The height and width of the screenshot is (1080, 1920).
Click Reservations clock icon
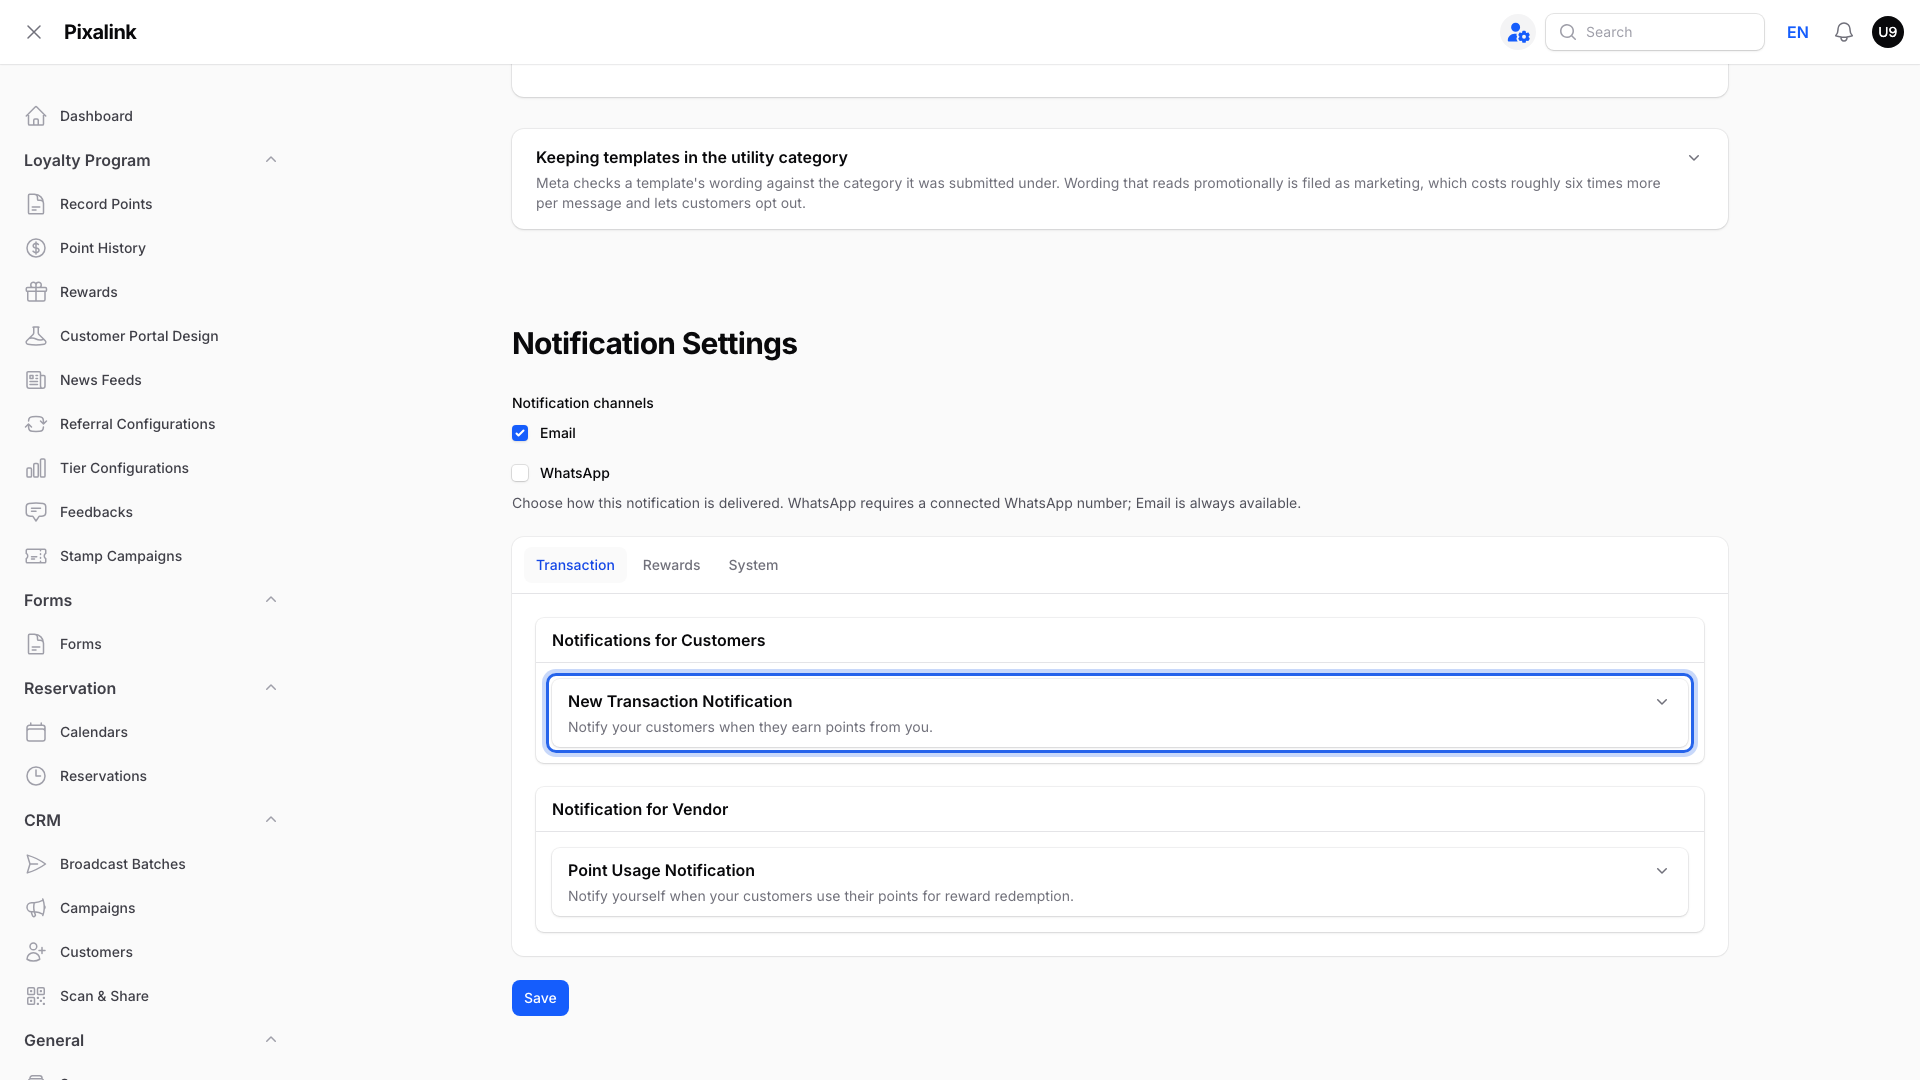pos(36,776)
